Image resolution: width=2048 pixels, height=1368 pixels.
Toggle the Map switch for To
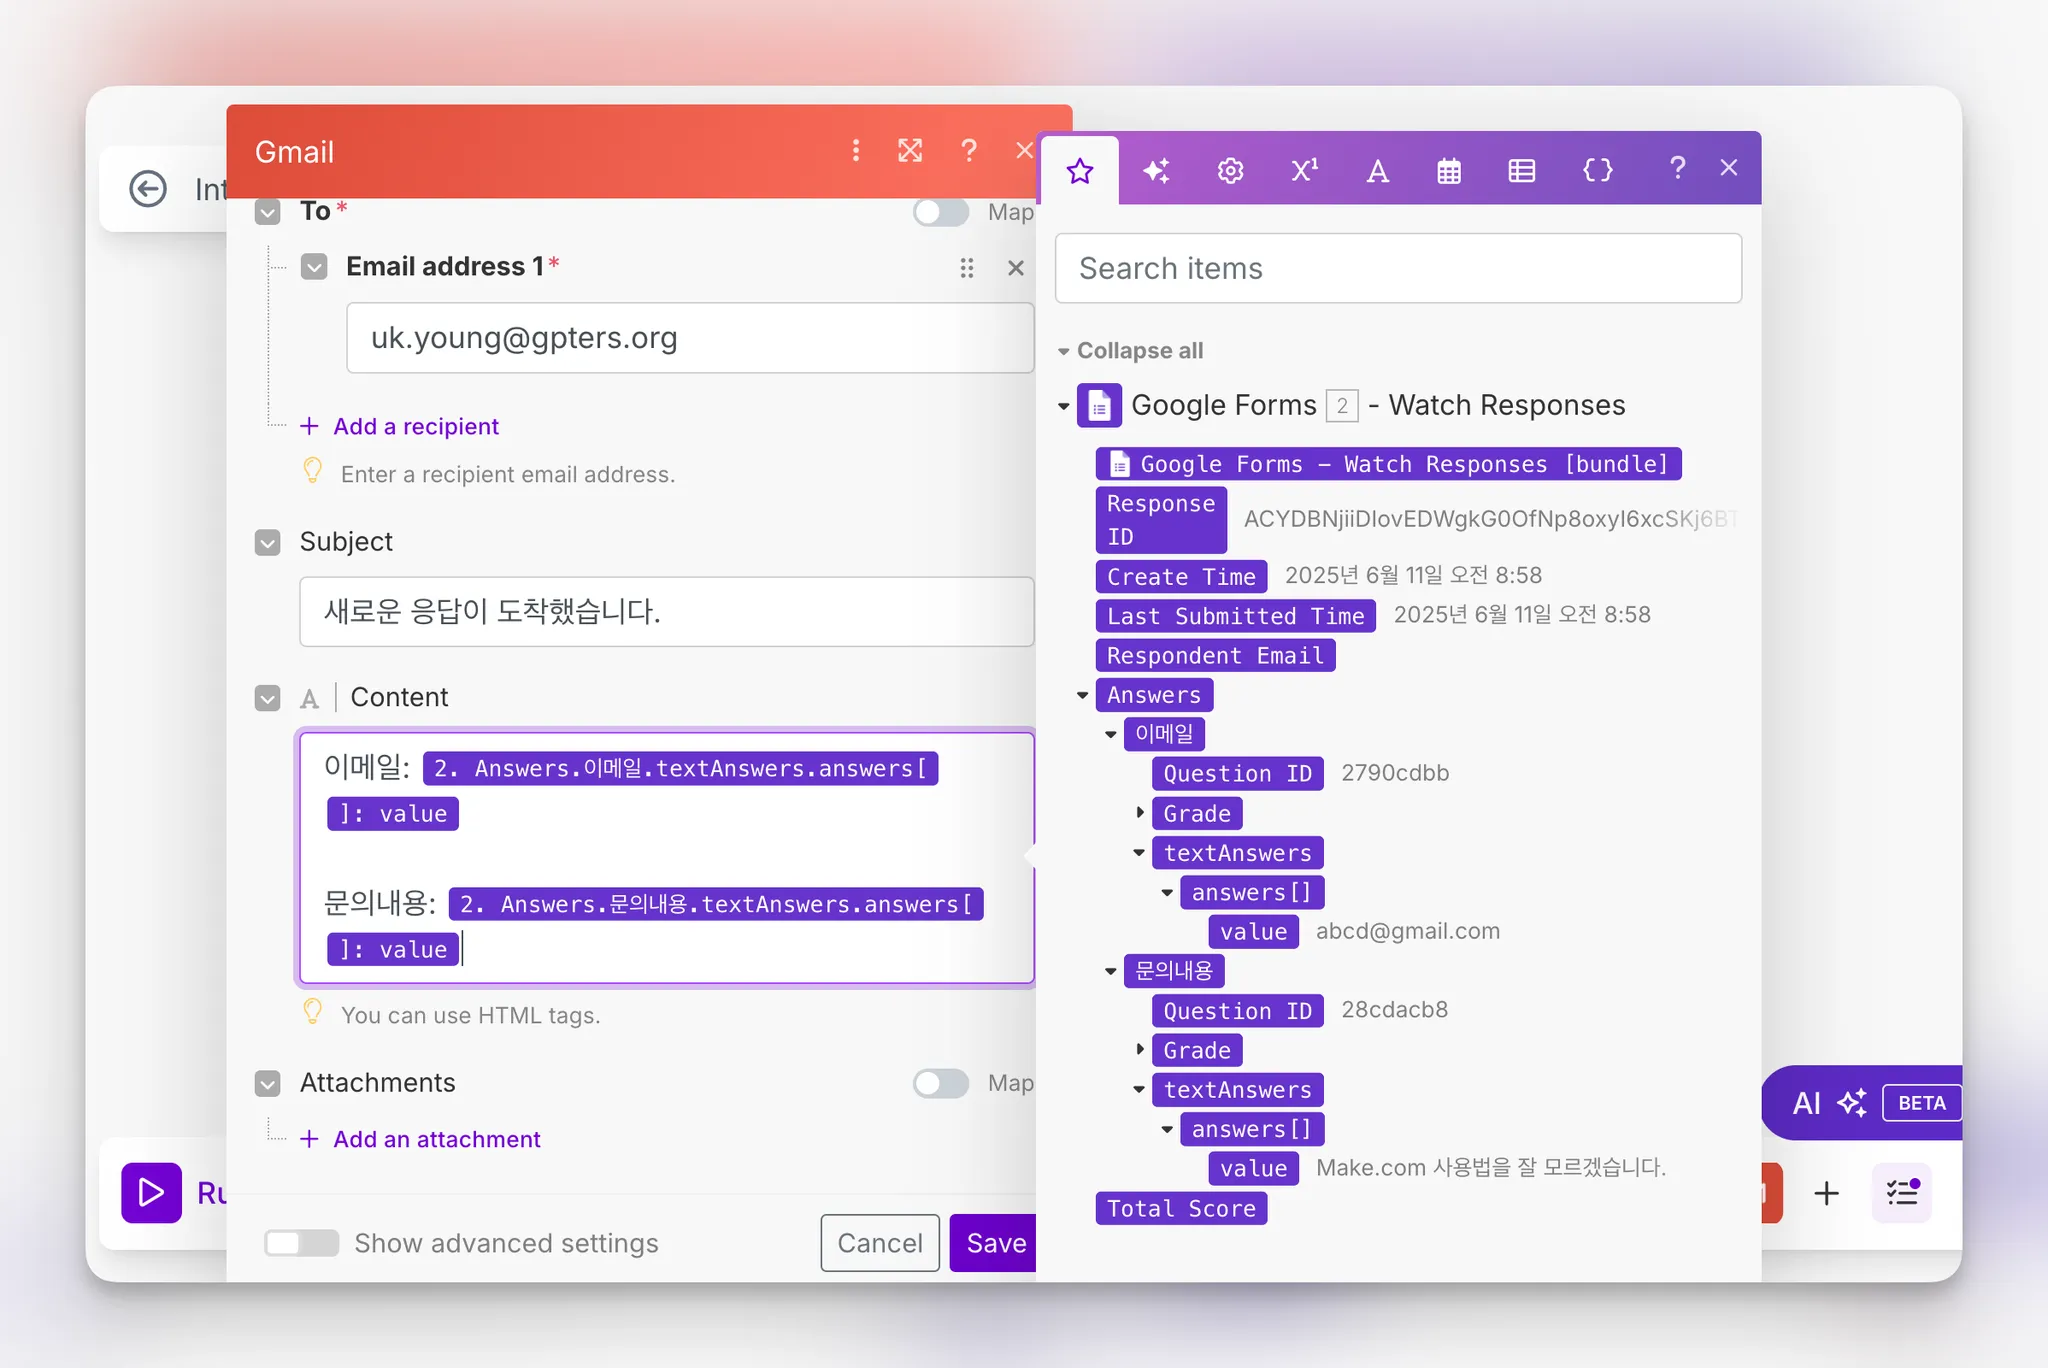click(941, 212)
